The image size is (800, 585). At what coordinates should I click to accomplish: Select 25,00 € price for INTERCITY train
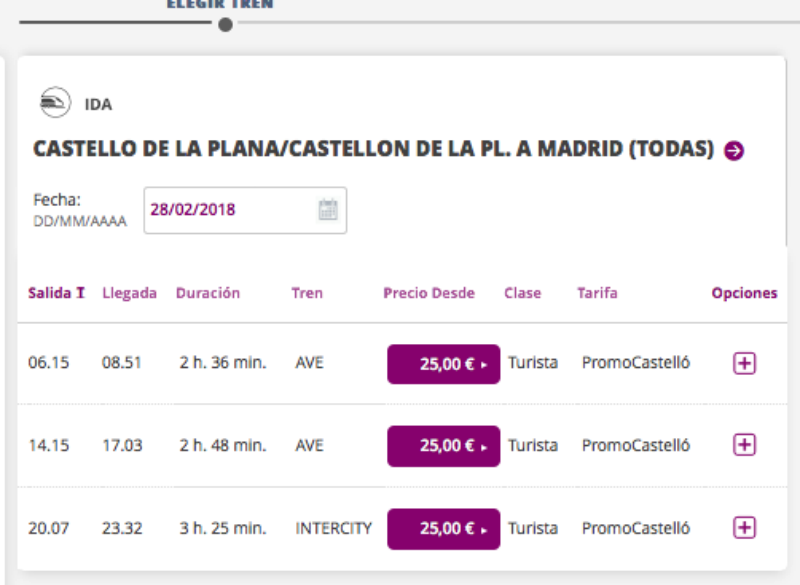click(x=443, y=528)
